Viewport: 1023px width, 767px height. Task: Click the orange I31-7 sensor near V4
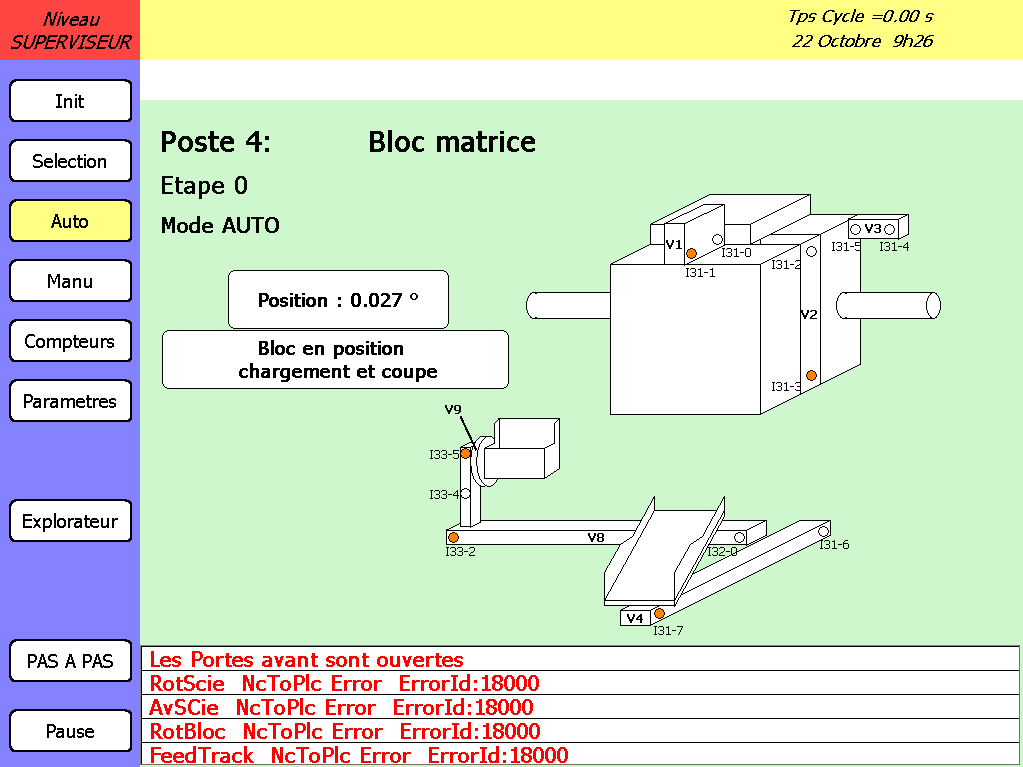(x=659, y=613)
